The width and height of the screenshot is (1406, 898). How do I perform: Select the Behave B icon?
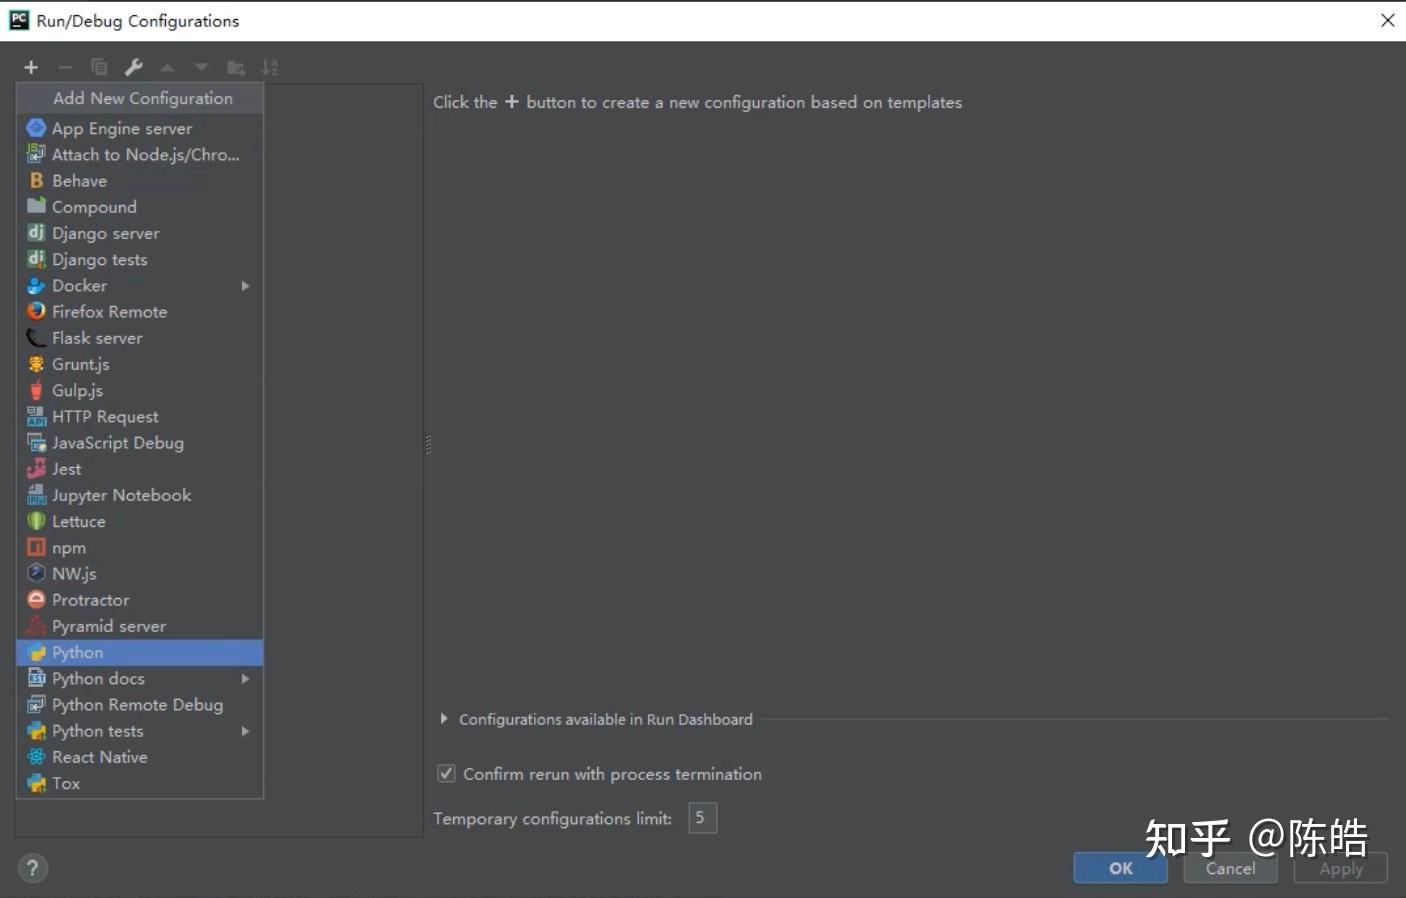pyautogui.click(x=36, y=180)
